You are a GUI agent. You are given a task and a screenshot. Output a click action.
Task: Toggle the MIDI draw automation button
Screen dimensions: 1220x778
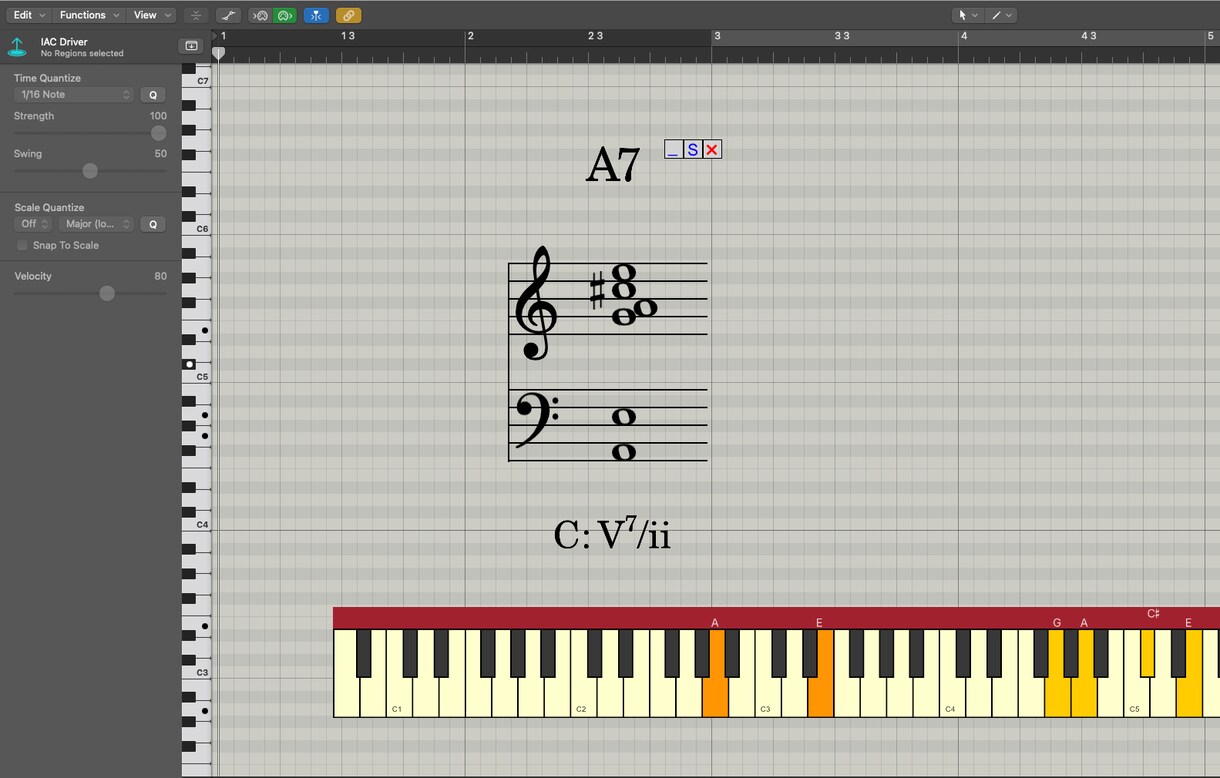coord(228,15)
